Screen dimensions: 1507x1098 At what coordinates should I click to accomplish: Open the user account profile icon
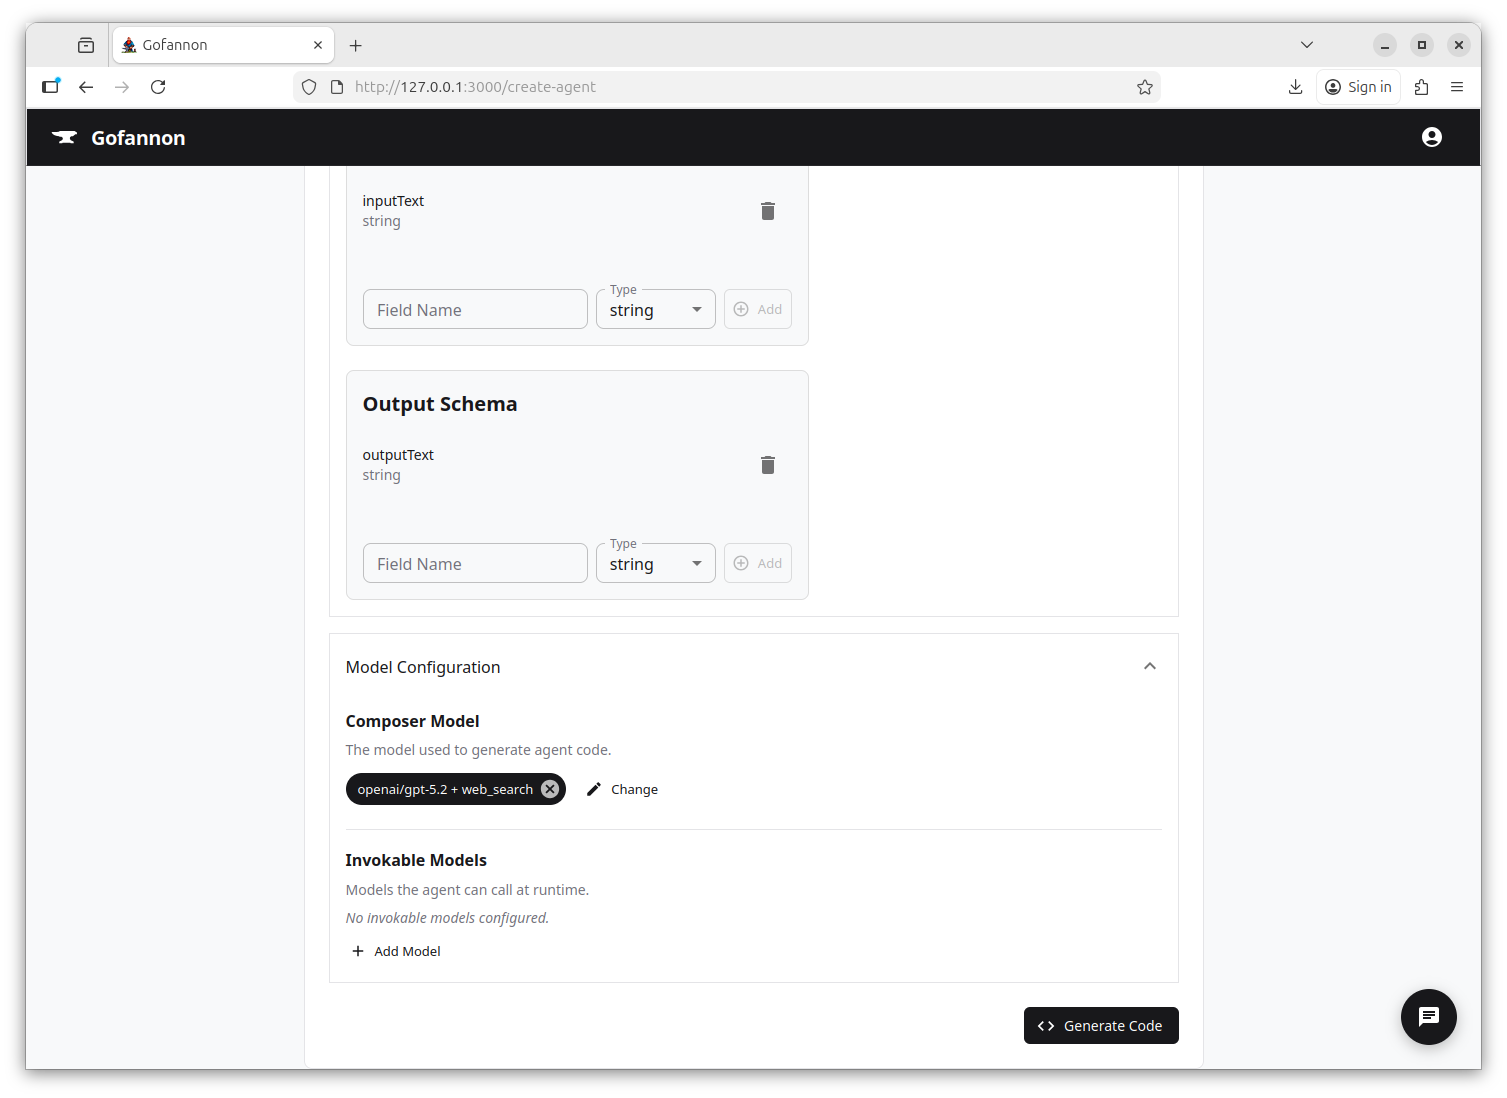click(x=1431, y=137)
